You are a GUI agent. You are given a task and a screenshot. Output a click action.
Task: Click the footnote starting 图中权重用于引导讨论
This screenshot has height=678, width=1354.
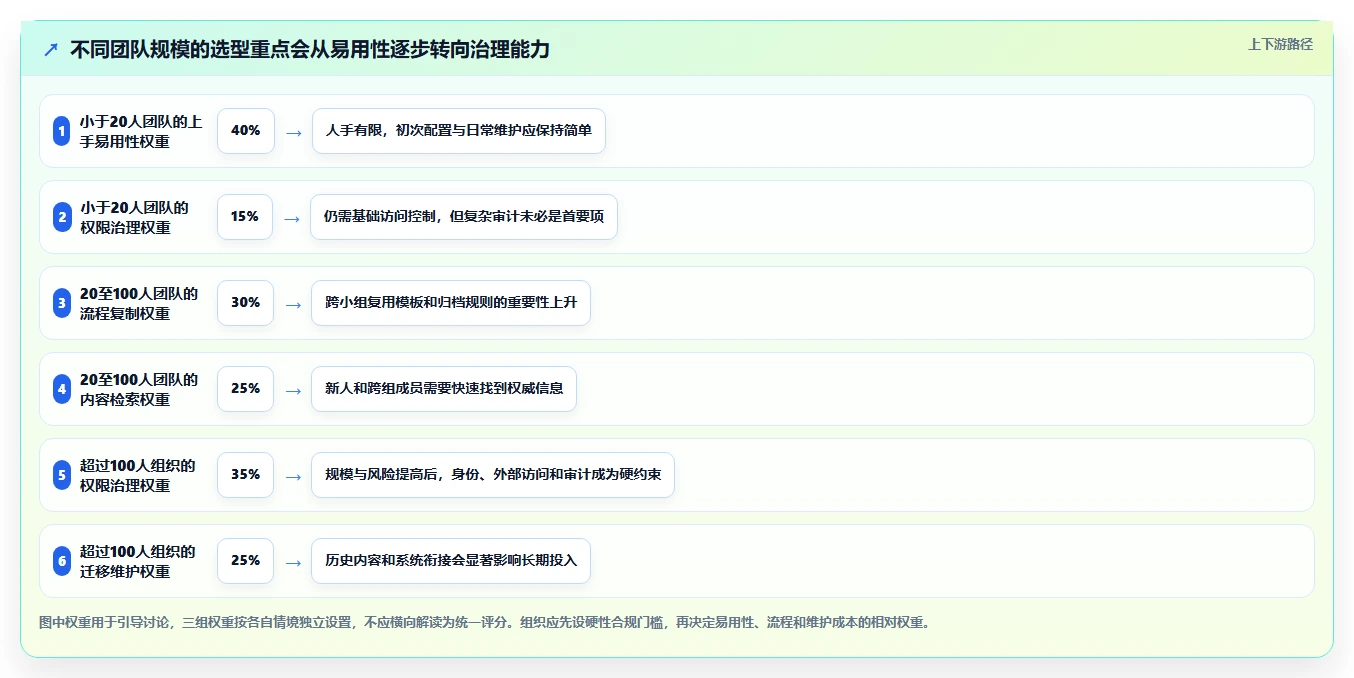click(x=485, y=622)
